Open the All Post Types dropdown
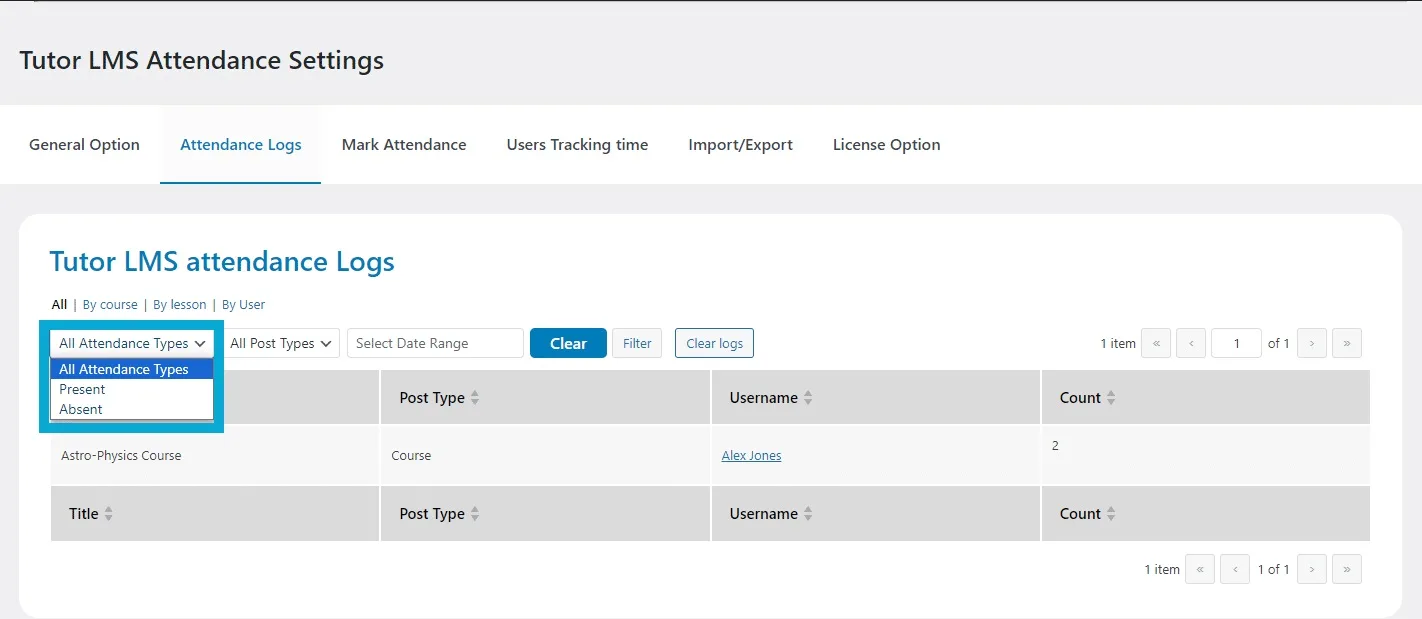Viewport: 1422px width, 619px height. pos(281,343)
